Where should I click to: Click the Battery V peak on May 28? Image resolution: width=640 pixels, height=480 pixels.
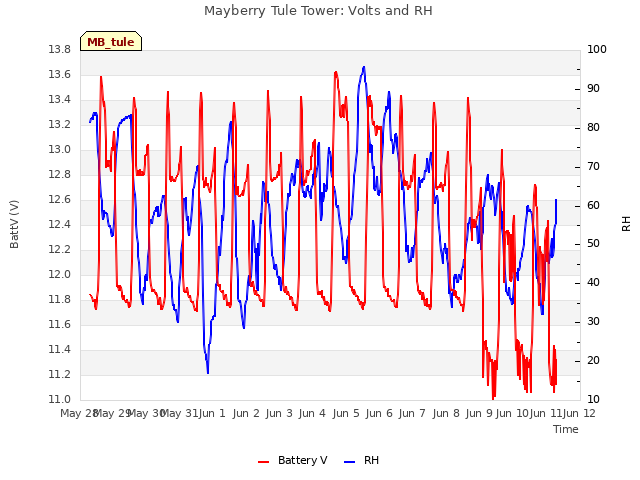coord(101,77)
